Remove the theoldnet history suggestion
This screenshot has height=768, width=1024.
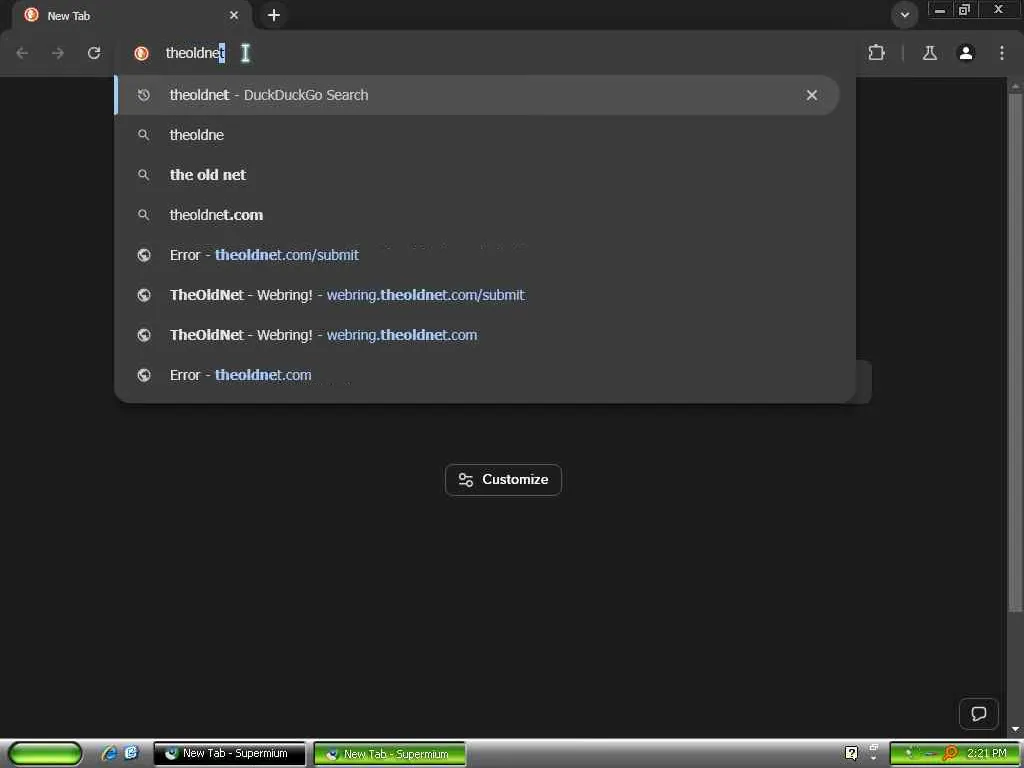tap(812, 95)
